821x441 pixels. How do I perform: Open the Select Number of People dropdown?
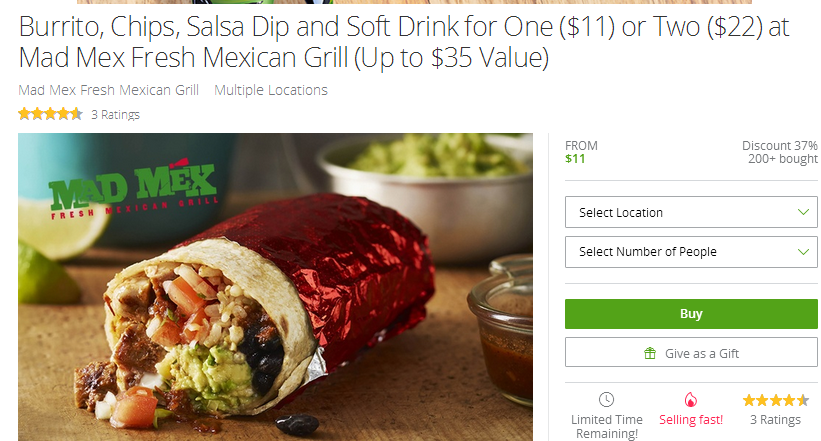(x=691, y=252)
